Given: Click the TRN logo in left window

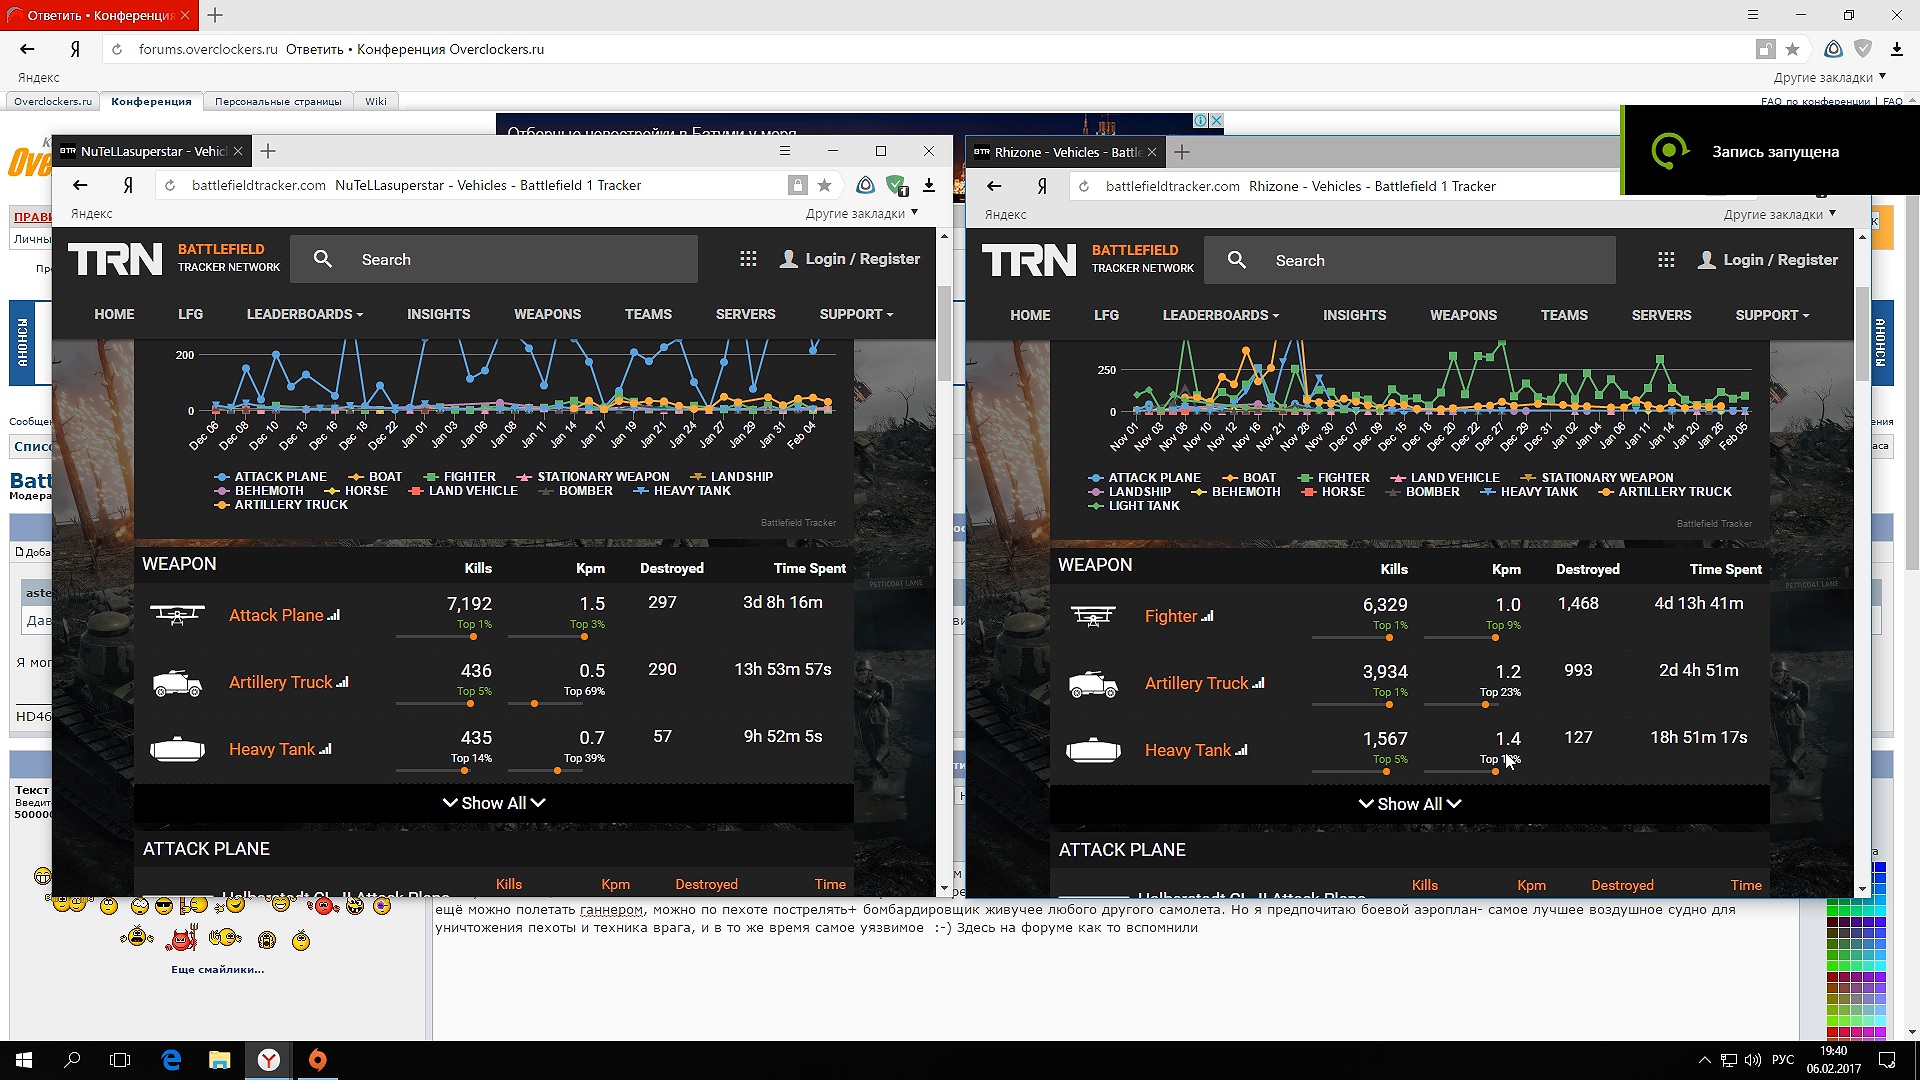Looking at the screenshot, I should (x=115, y=259).
